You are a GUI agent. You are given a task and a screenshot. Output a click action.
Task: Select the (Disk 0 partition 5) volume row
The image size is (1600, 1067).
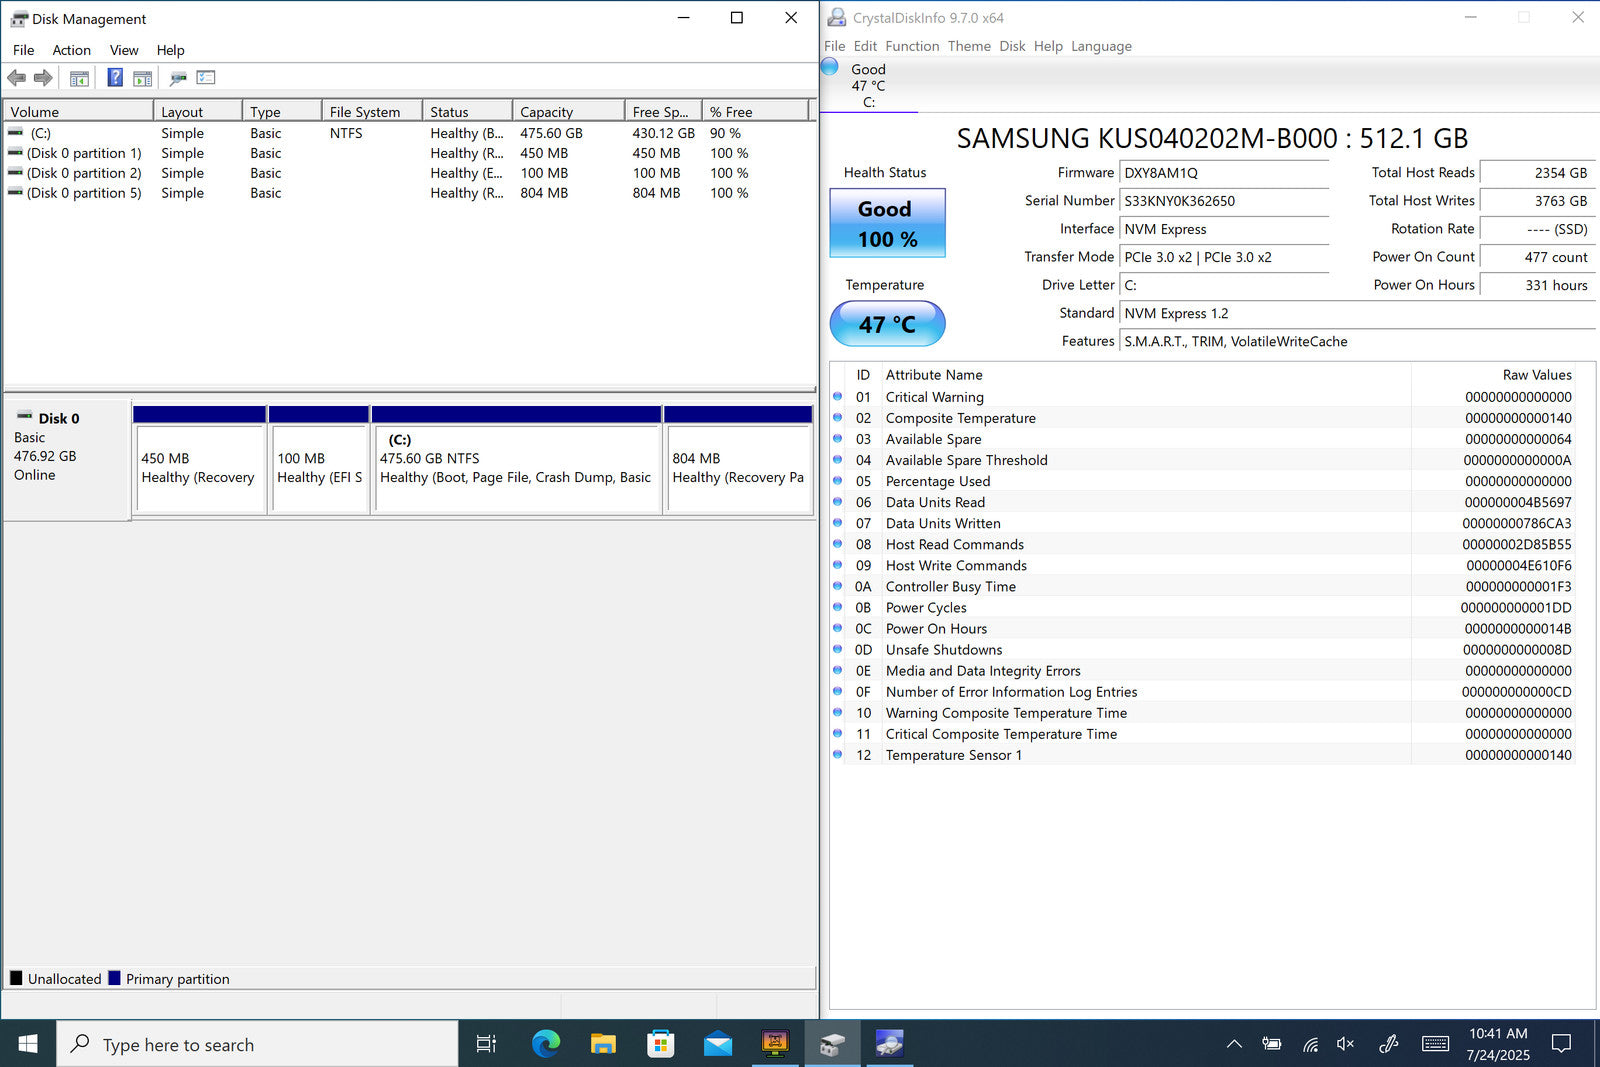click(x=408, y=193)
